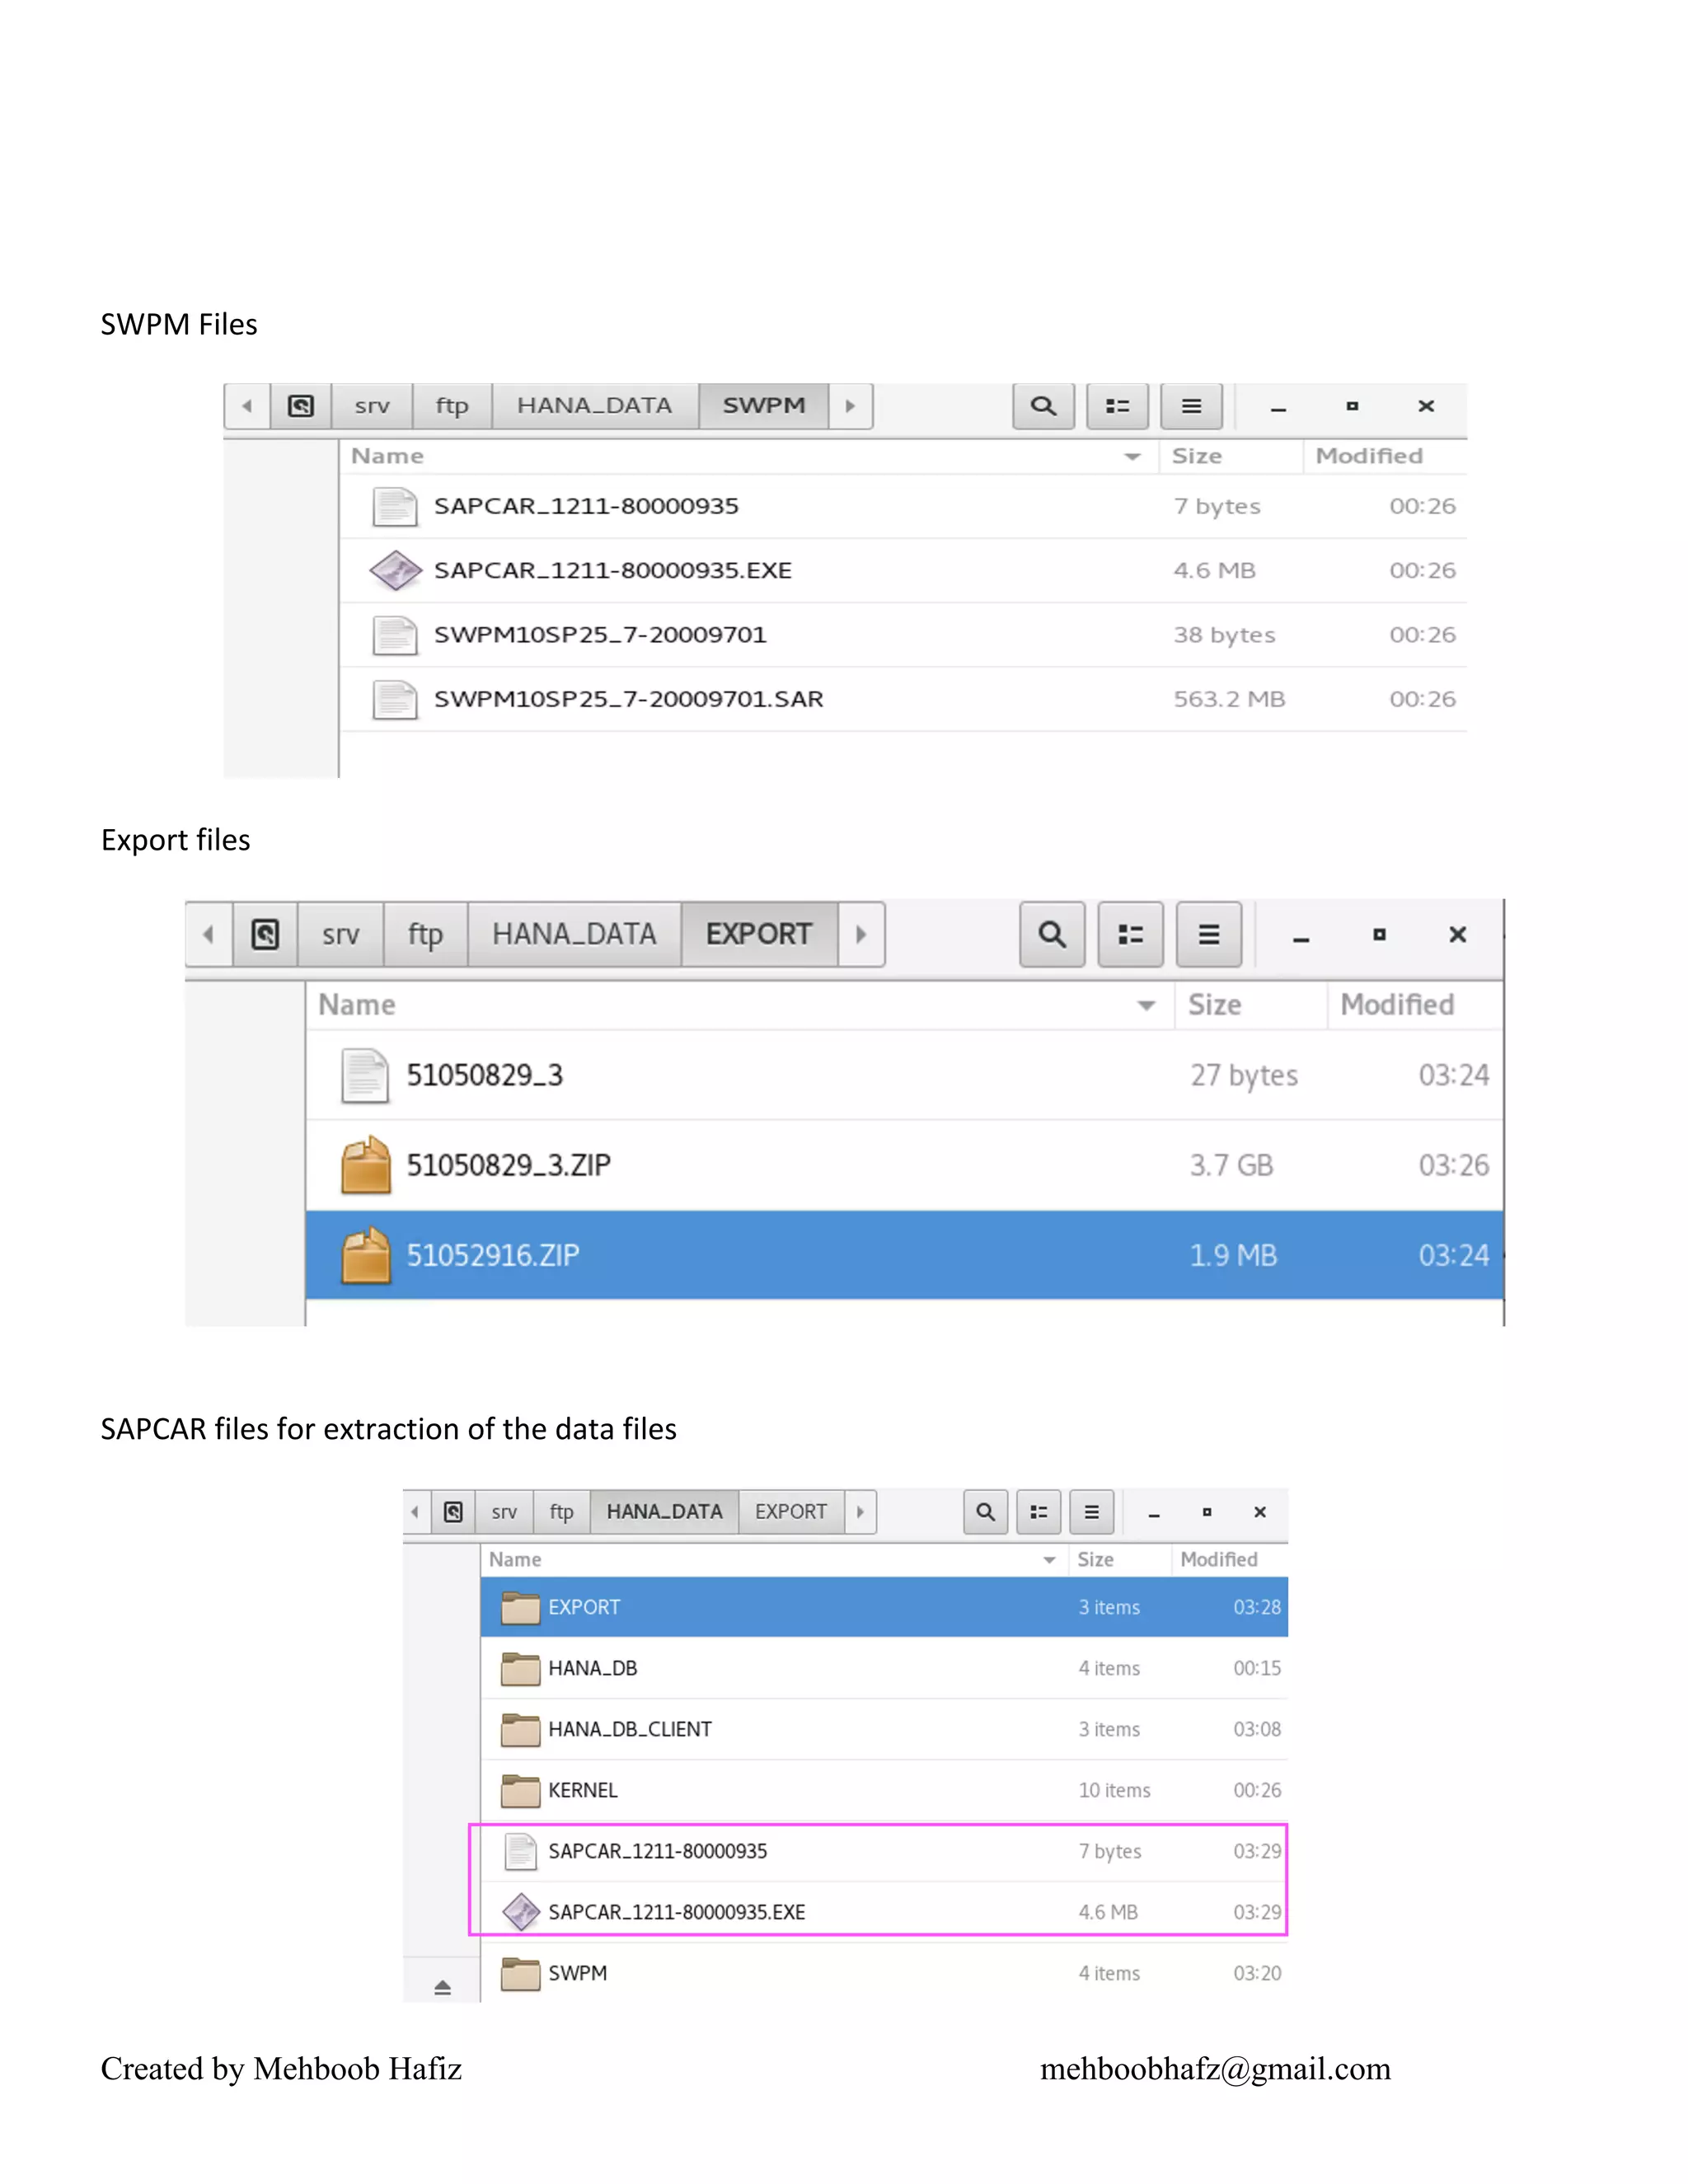Open hamburger menu in SWPM window
This screenshot has width=1688, height=2184.
pos(1191,406)
